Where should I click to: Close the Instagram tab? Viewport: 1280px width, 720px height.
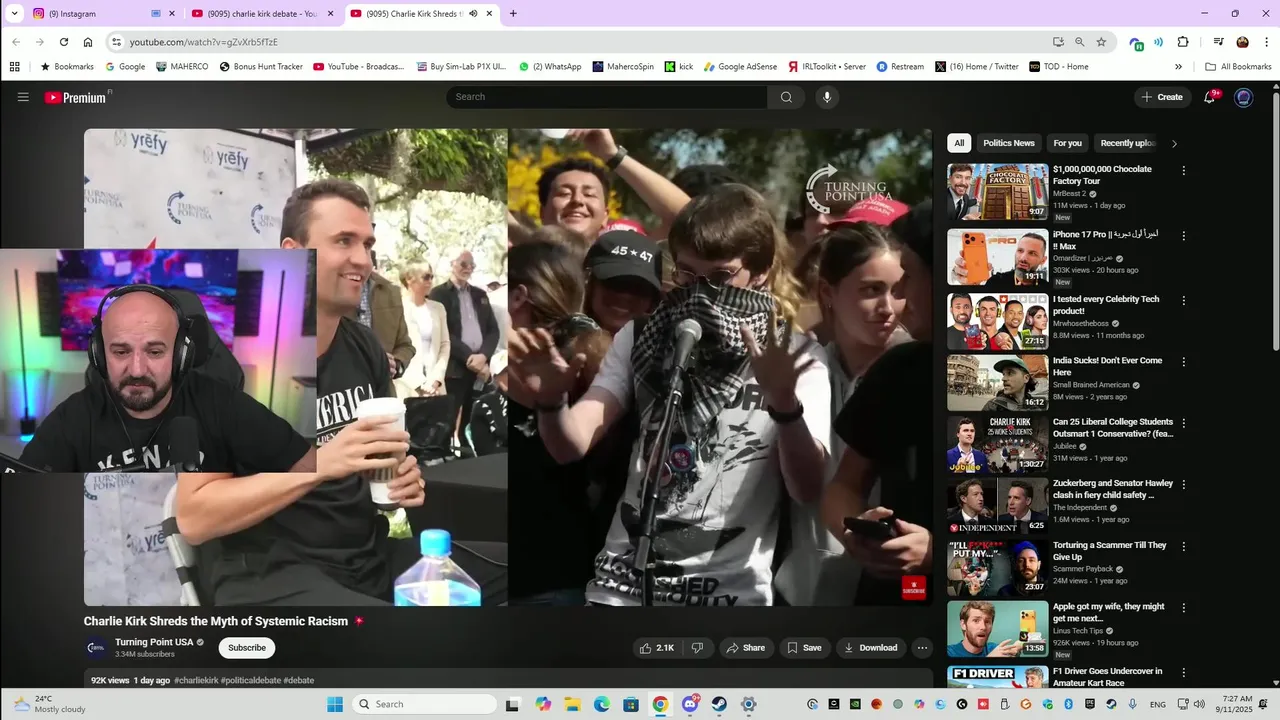point(172,14)
